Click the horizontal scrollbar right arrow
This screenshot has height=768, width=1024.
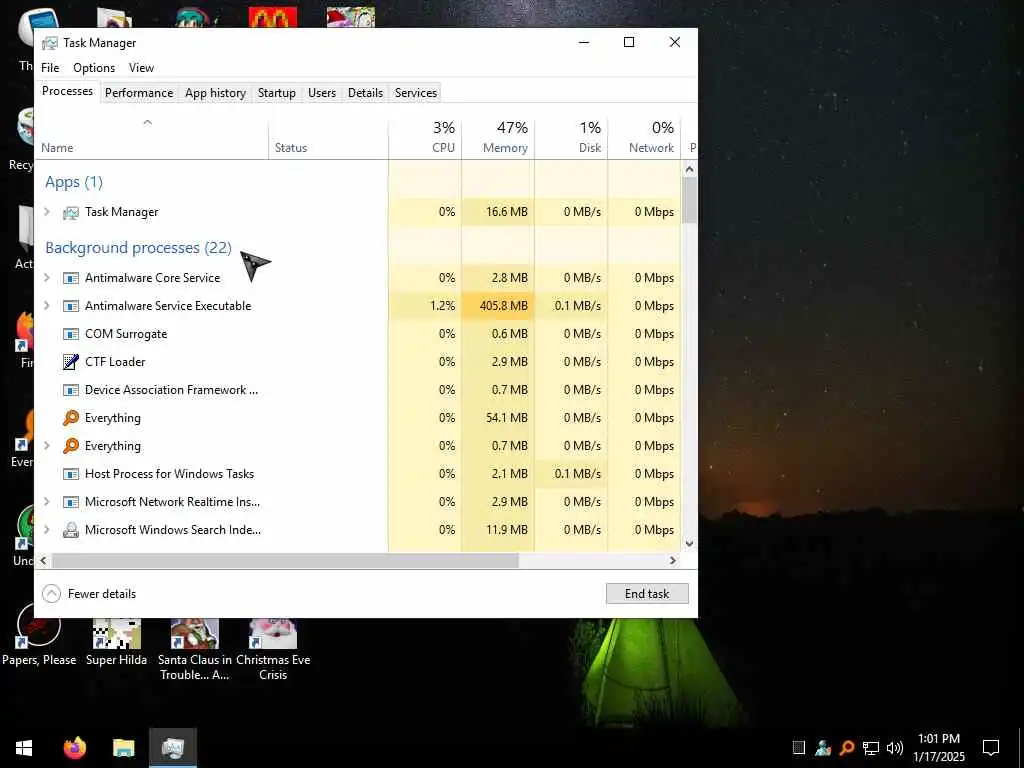coord(673,560)
